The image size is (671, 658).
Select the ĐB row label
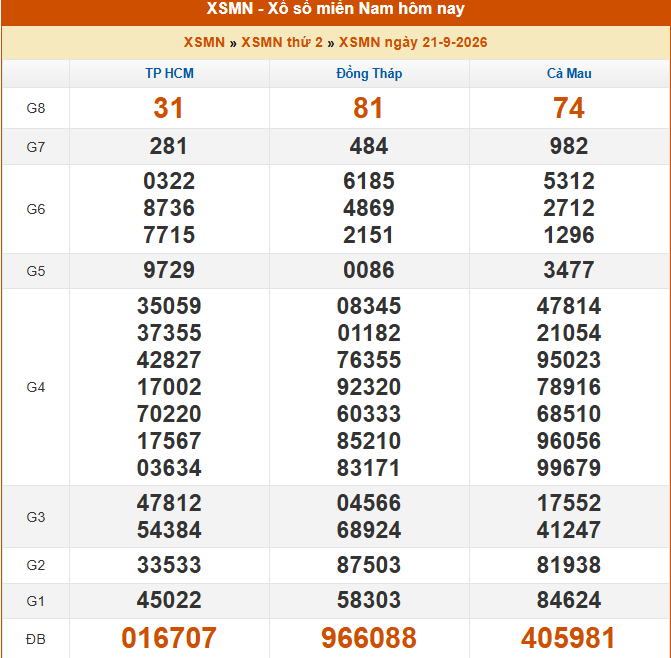(x=36, y=639)
